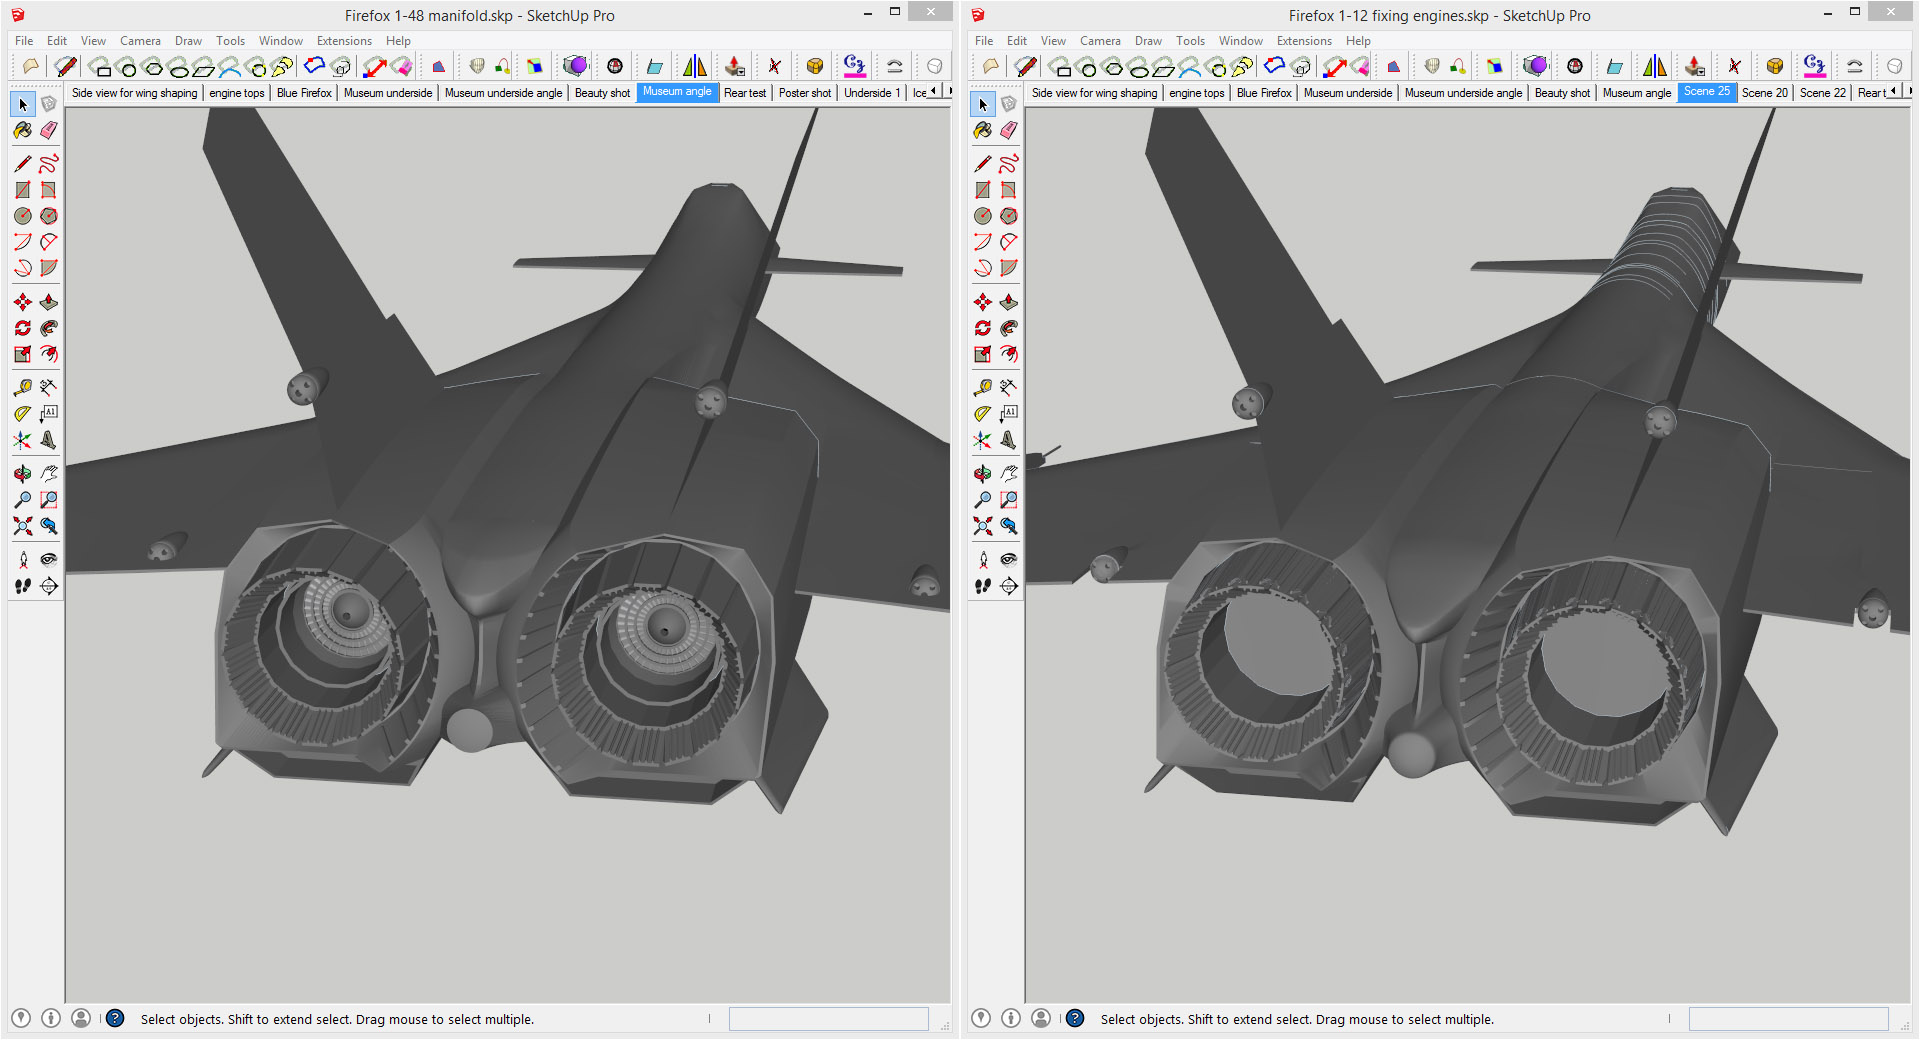The image size is (1920, 1040).
Task: Select the Follow Me tool in left window
Action: (49, 328)
